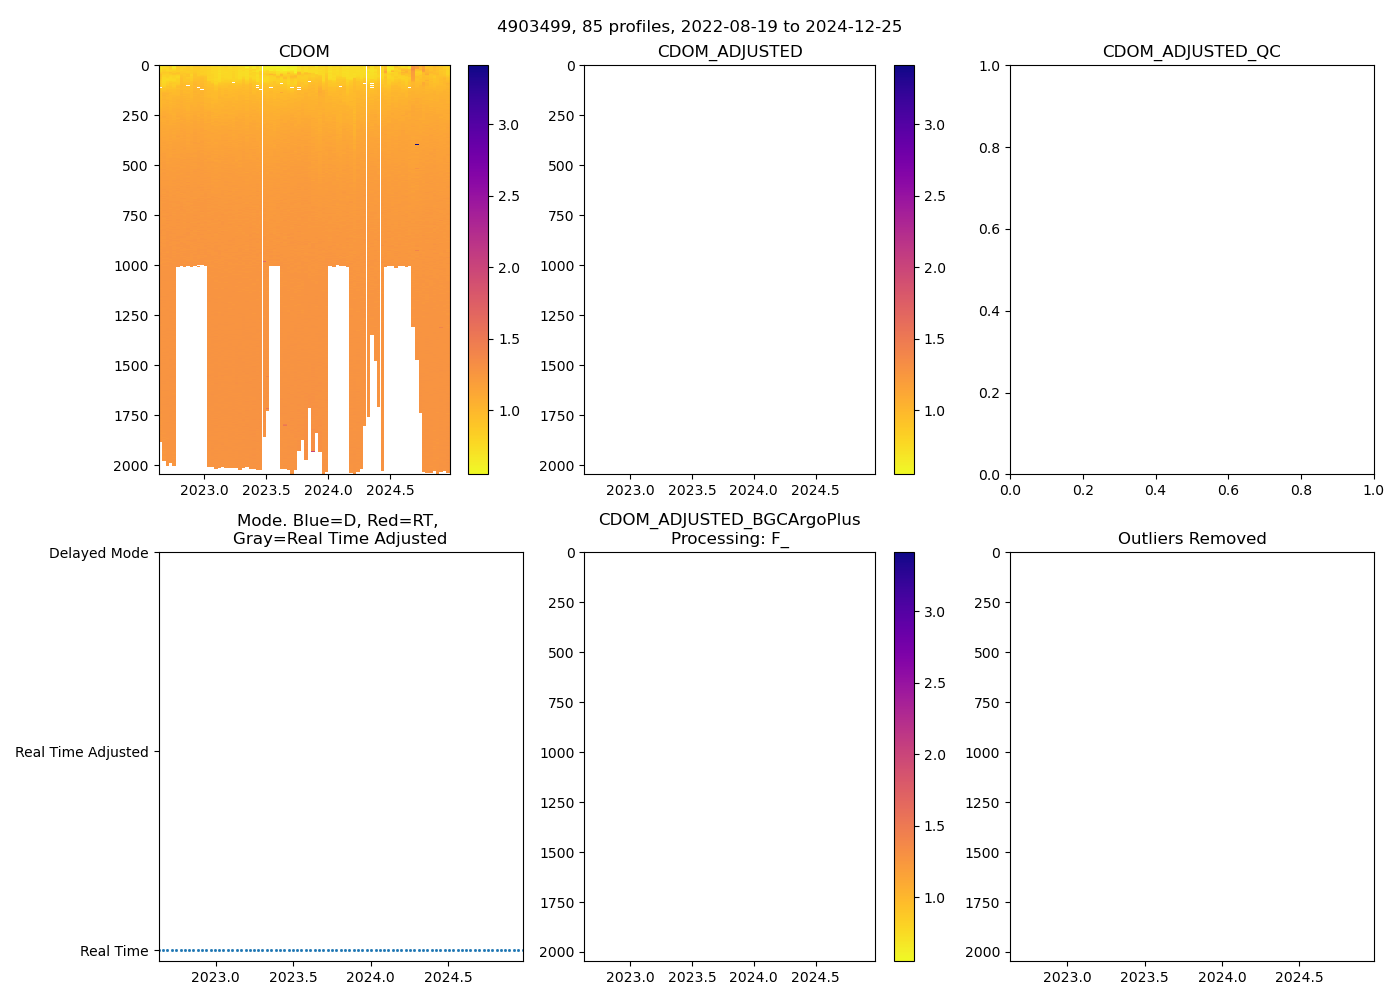Click the colorbar next to CDOM_ADJUSTED plot
Screen dimensions: 1400x1000
[904, 270]
